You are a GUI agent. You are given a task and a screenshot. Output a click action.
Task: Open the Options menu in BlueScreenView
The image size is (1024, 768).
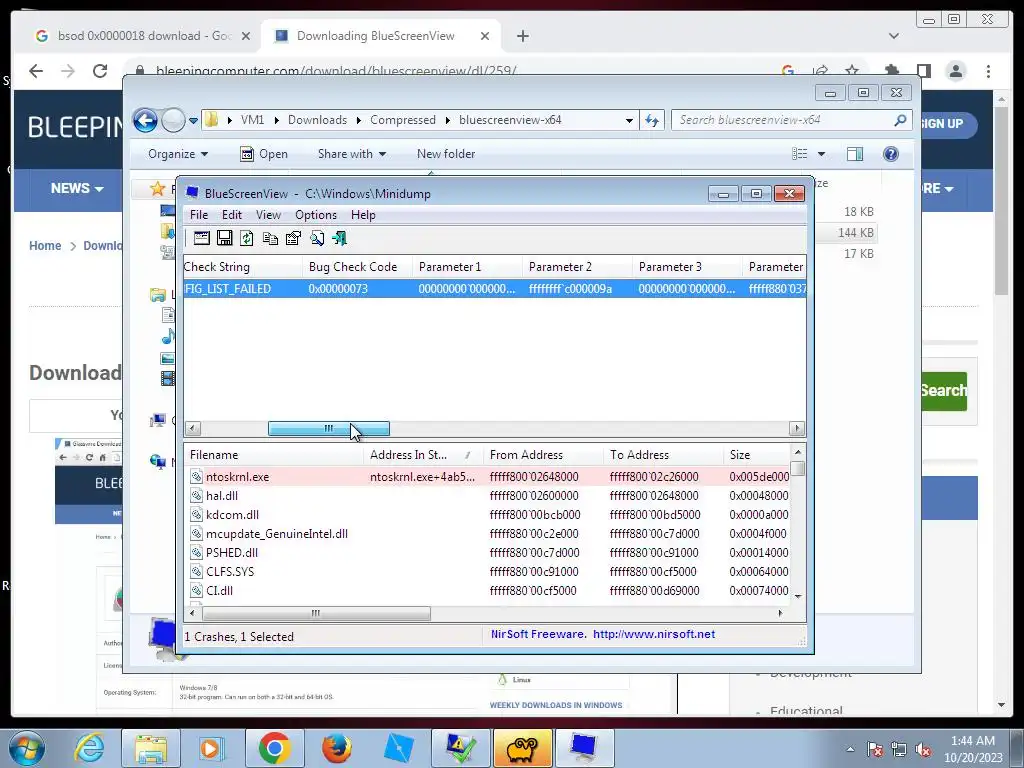(x=316, y=215)
